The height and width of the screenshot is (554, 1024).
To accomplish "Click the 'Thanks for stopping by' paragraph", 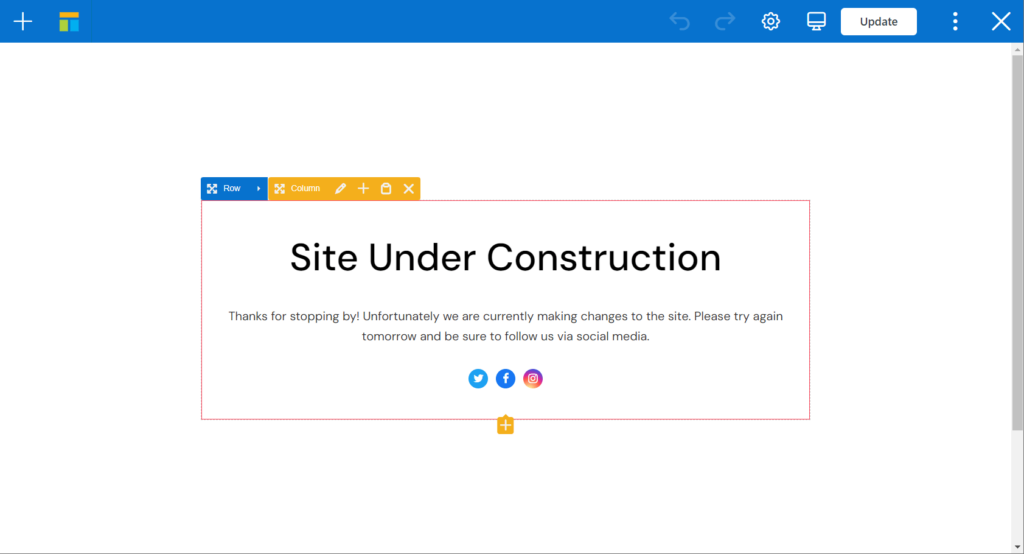I will [505, 326].
